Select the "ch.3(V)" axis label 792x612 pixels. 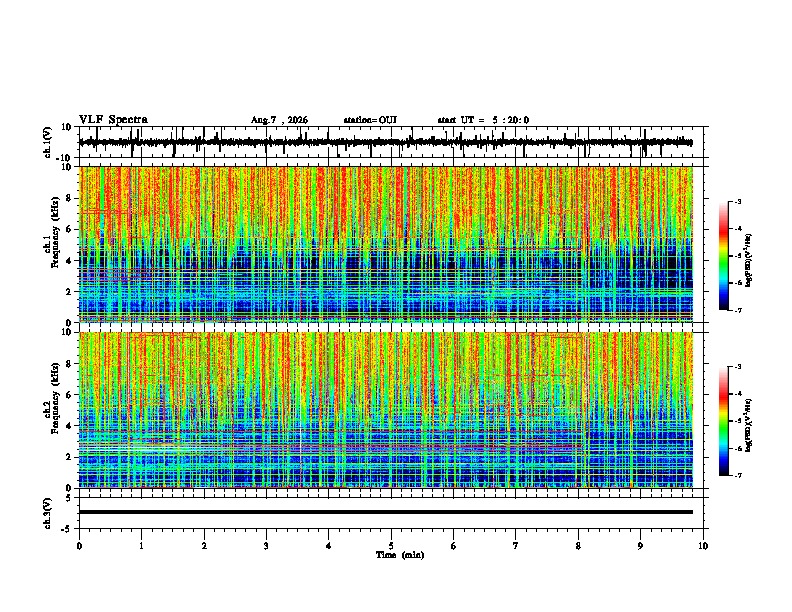(48, 514)
